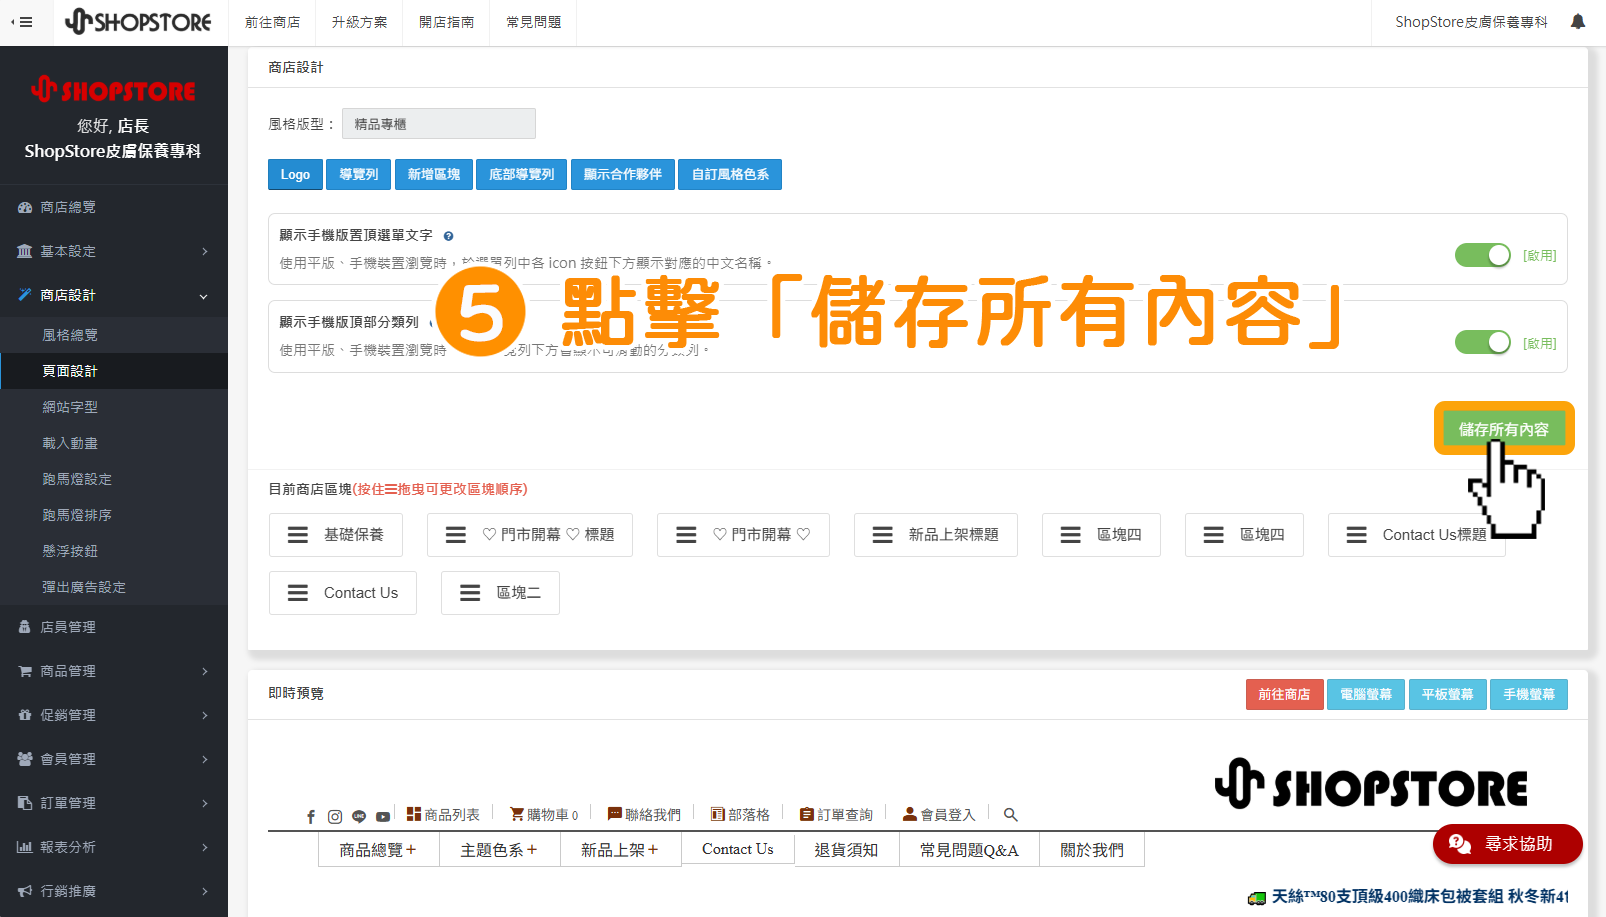Disable 顯示手機版頂部分類列 toggle
1606x917 pixels.
coord(1482,341)
